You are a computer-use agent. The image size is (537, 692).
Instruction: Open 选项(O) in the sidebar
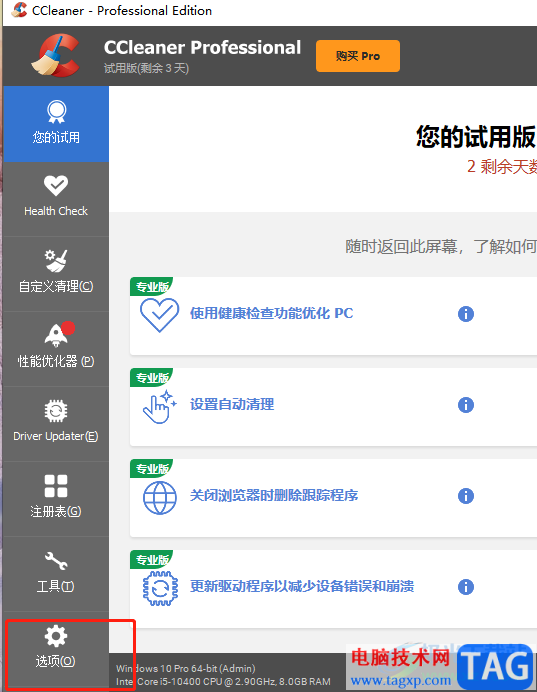click(x=56, y=650)
